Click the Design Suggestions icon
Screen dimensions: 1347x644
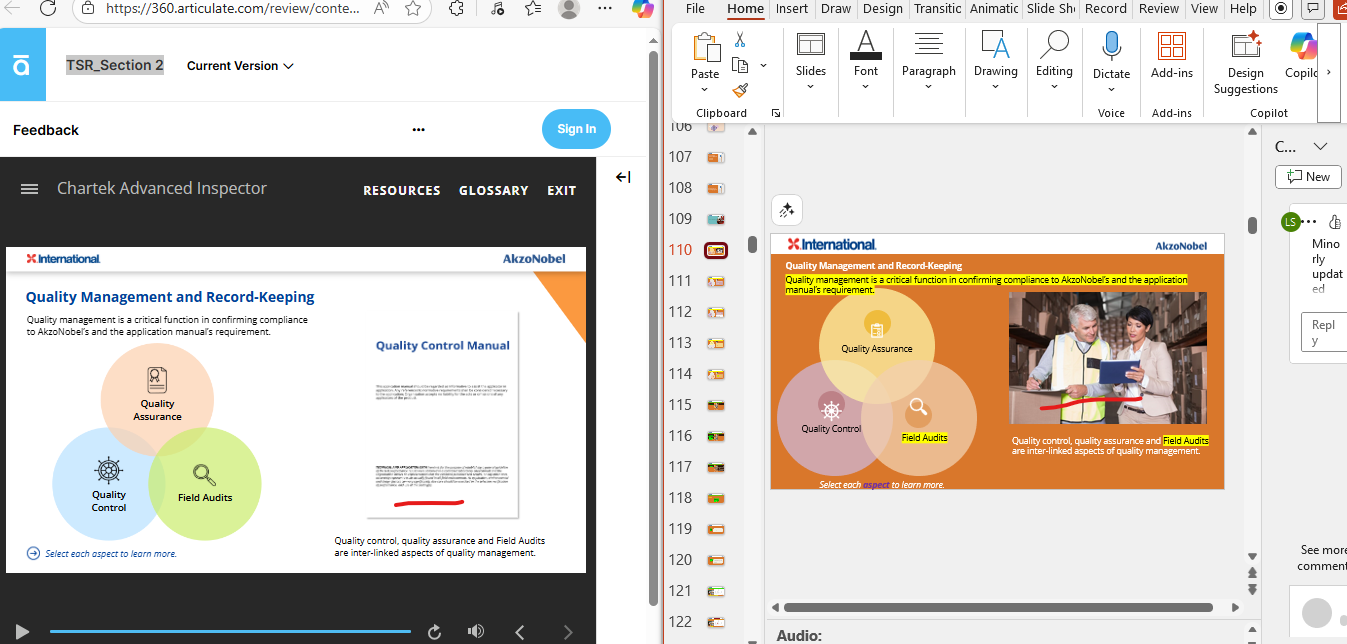click(1245, 46)
